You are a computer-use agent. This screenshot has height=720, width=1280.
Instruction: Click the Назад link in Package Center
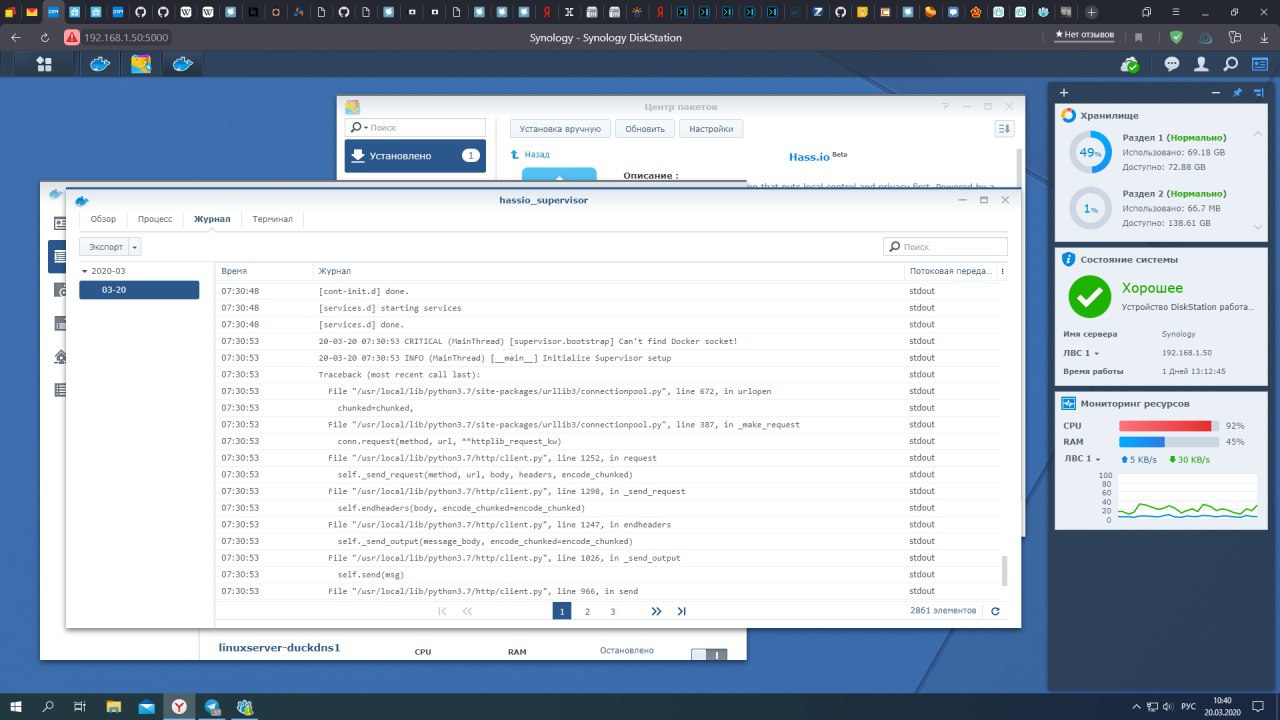click(530, 154)
